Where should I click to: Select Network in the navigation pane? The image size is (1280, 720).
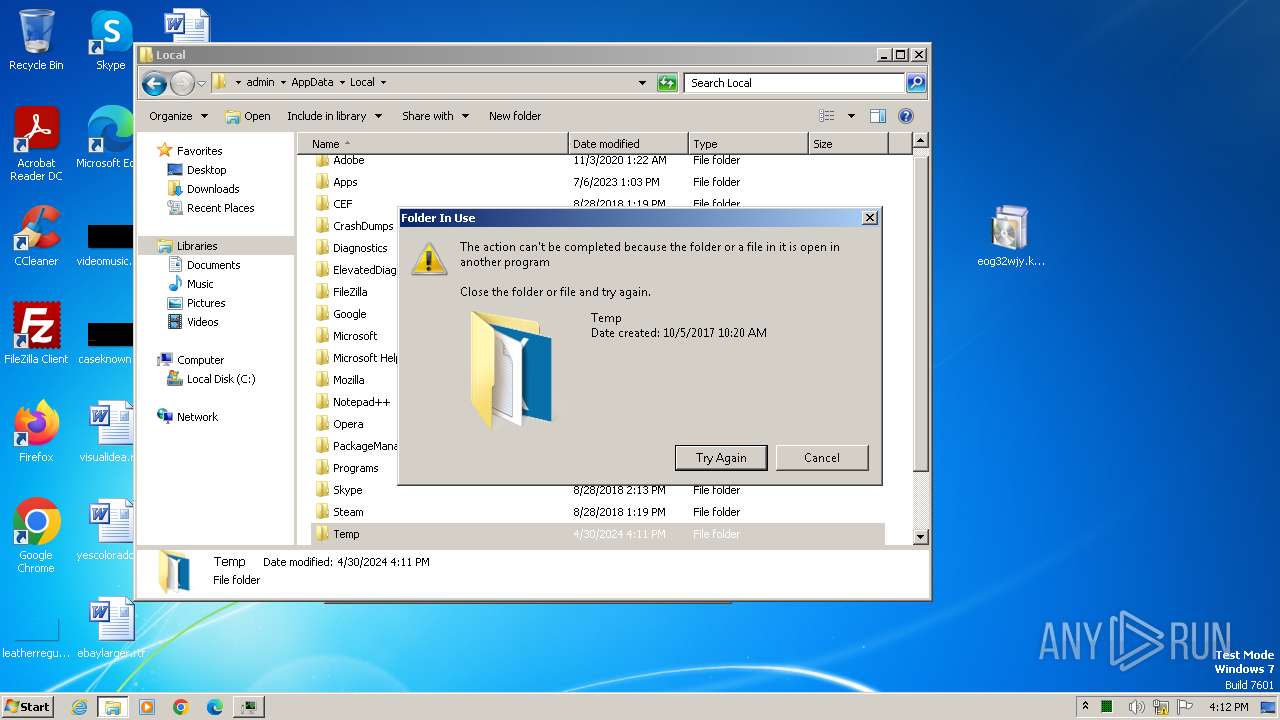coord(197,417)
